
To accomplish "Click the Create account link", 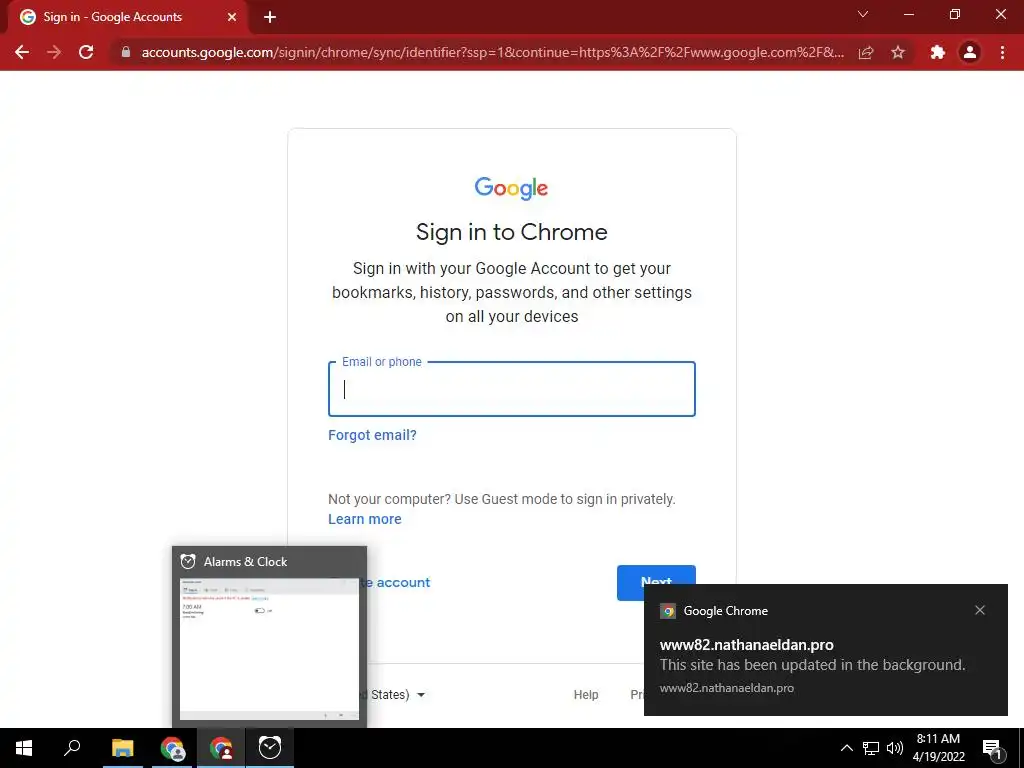I will click(395, 583).
